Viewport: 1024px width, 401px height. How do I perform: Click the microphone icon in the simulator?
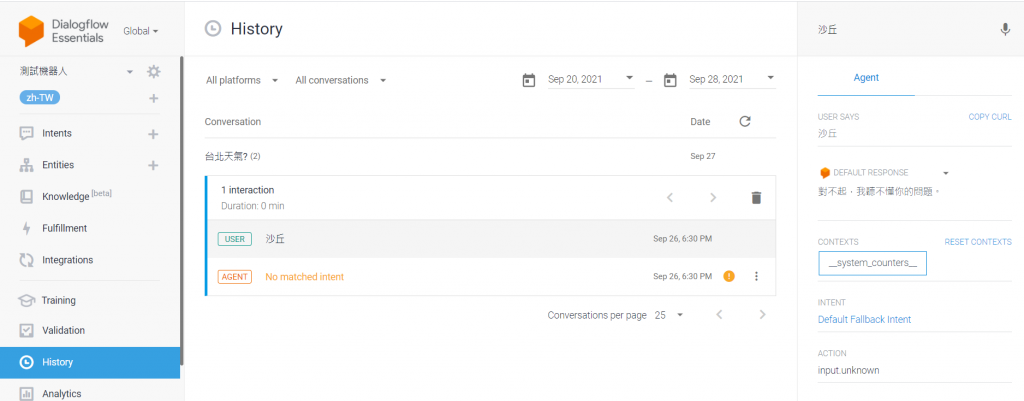(x=1005, y=30)
